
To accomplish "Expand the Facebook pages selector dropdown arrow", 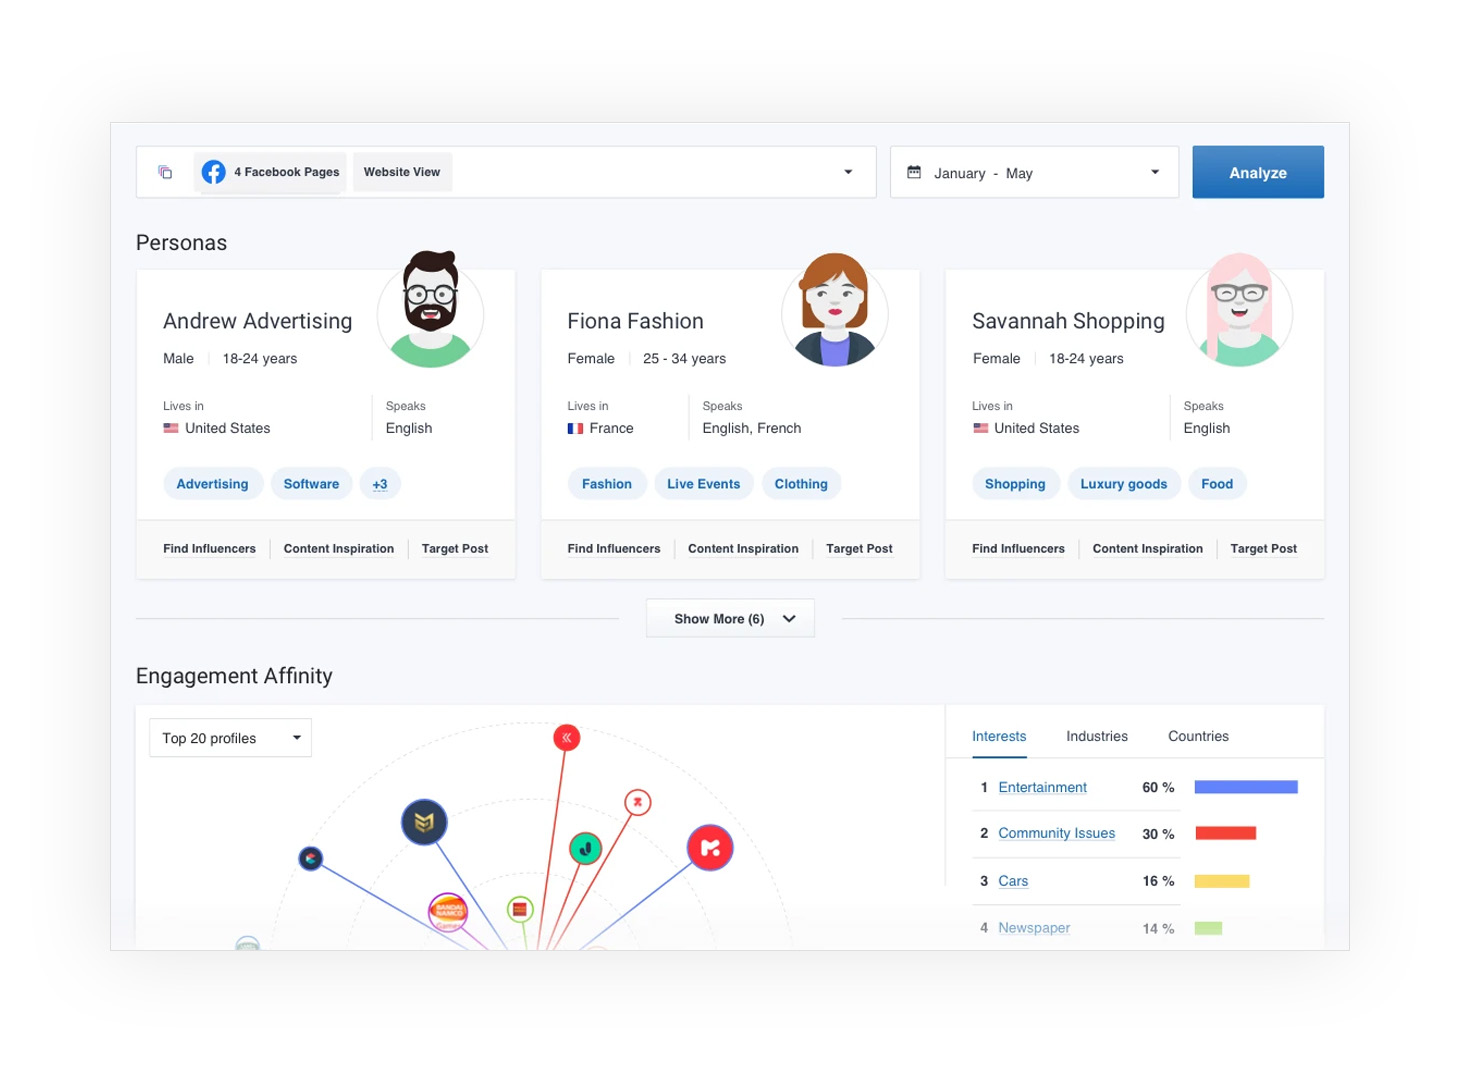I will 848,172.
